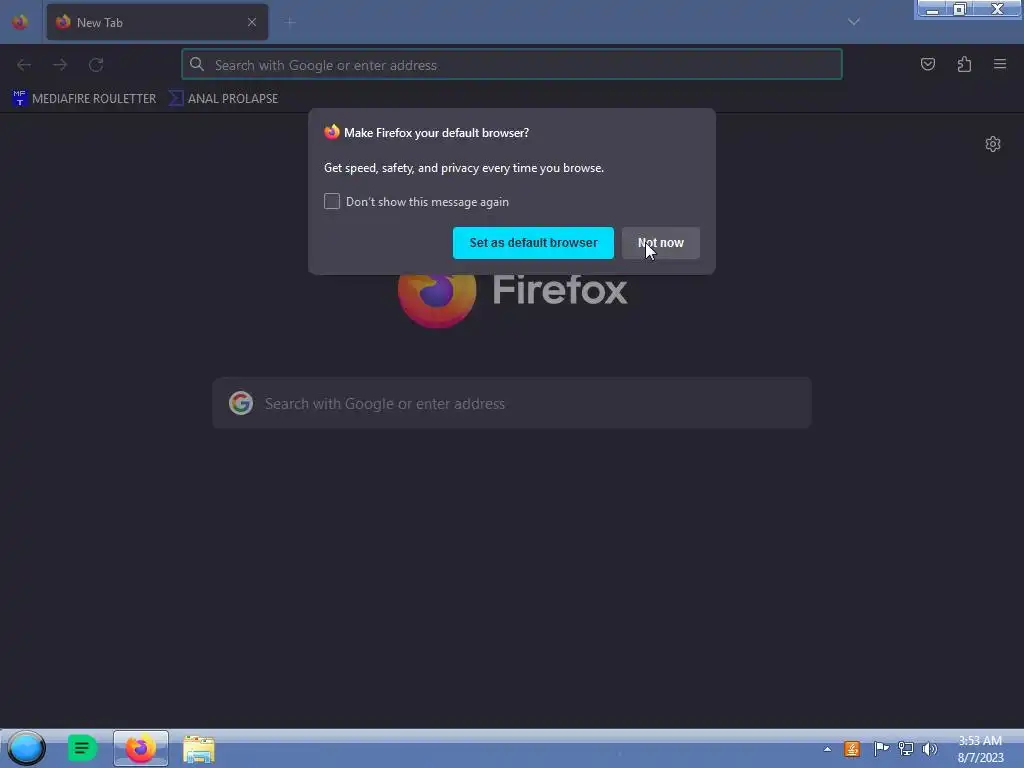Click the second bookmark in the bookmarks toolbar
Image resolution: width=1024 pixels, height=768 pixels.
click(223, 99)
